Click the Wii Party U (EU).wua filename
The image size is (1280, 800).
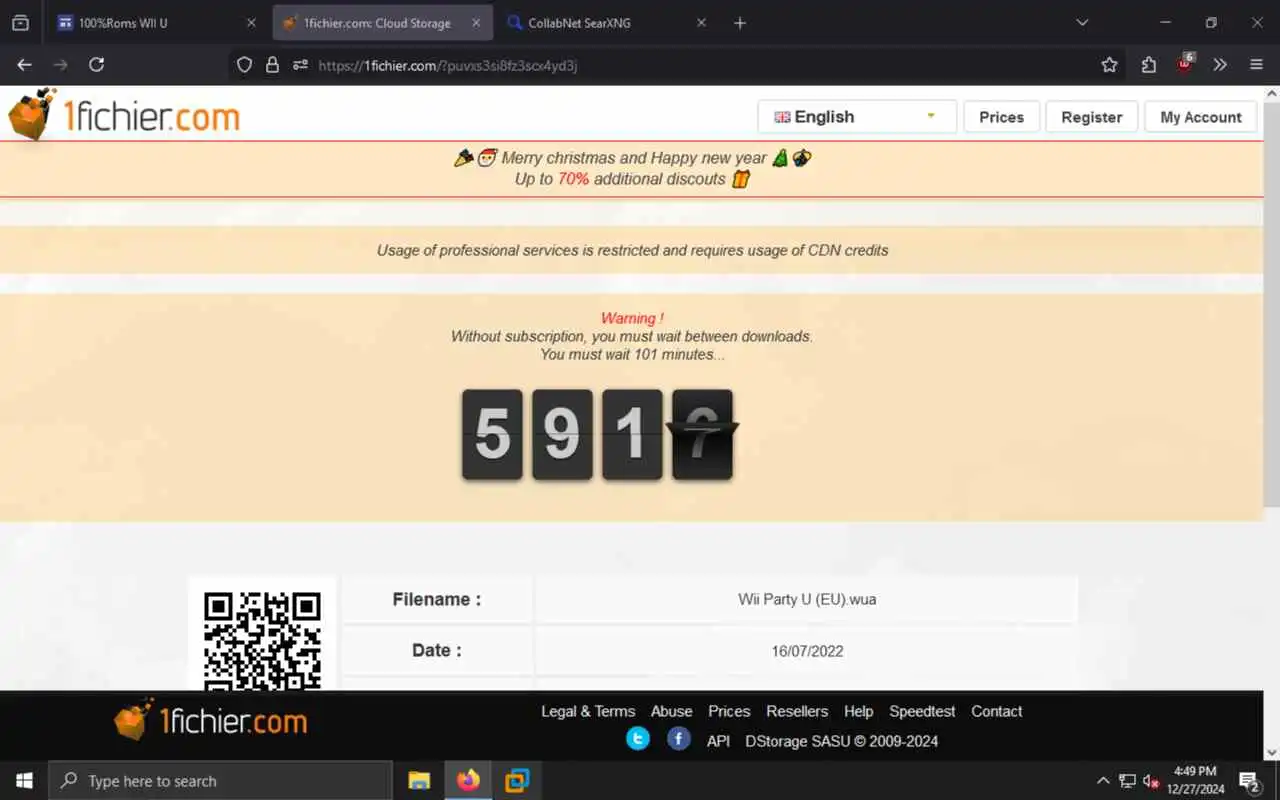click(x=807, y=600)
